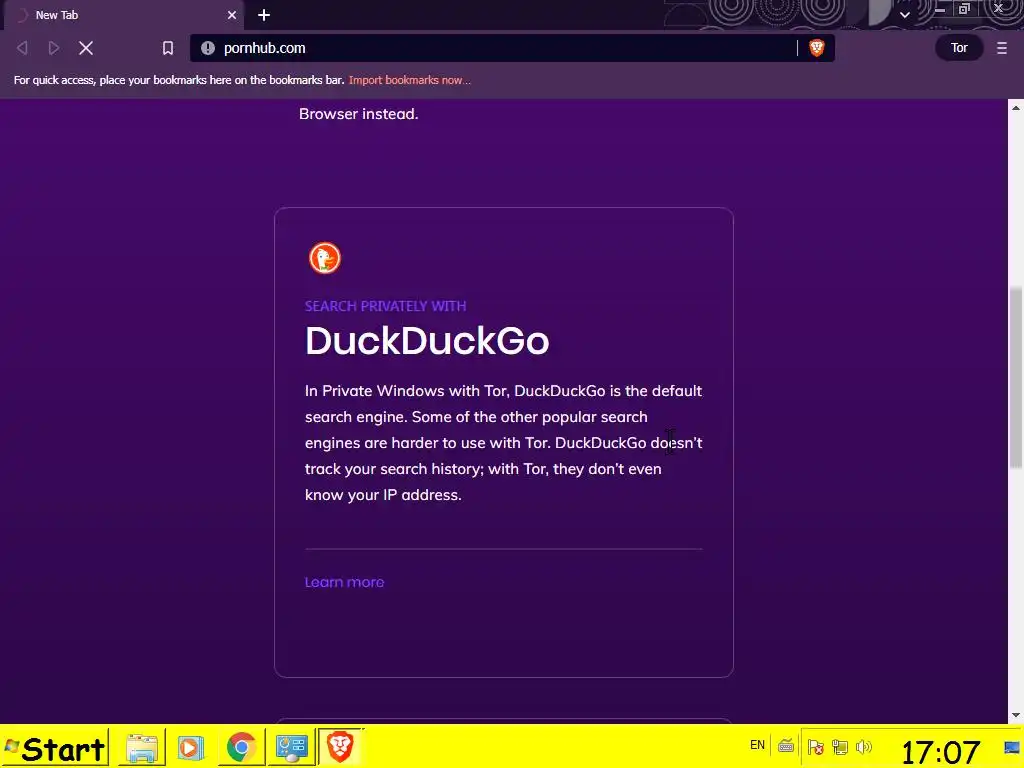Open Google Chrome from taskbar
Screen dimensions: 1024x768
point(241,748)
